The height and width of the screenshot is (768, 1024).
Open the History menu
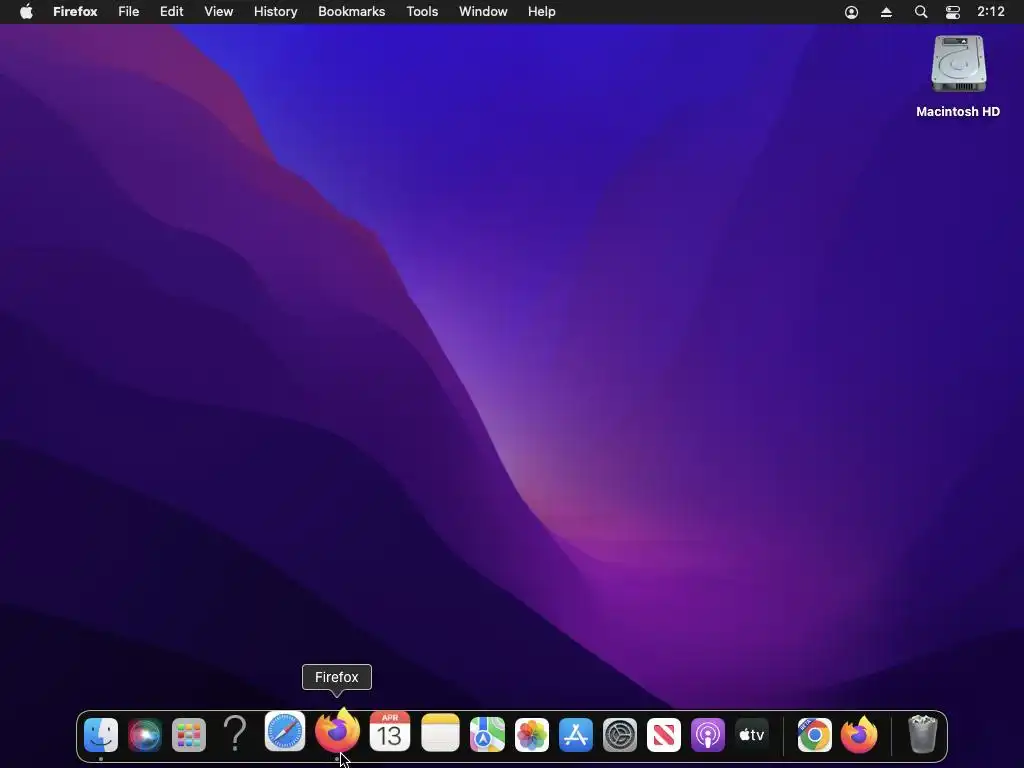point(276,12)
